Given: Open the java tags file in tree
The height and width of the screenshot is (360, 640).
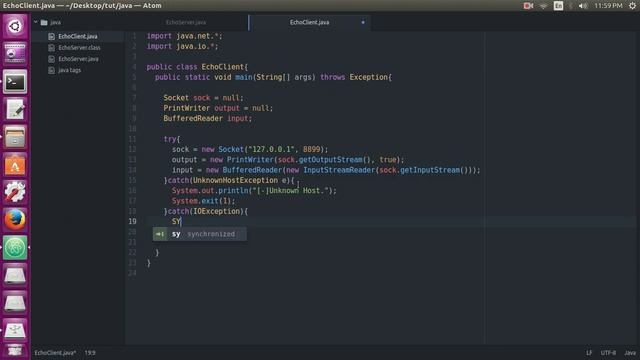Looking at the screenshot, I should point(69,70).
